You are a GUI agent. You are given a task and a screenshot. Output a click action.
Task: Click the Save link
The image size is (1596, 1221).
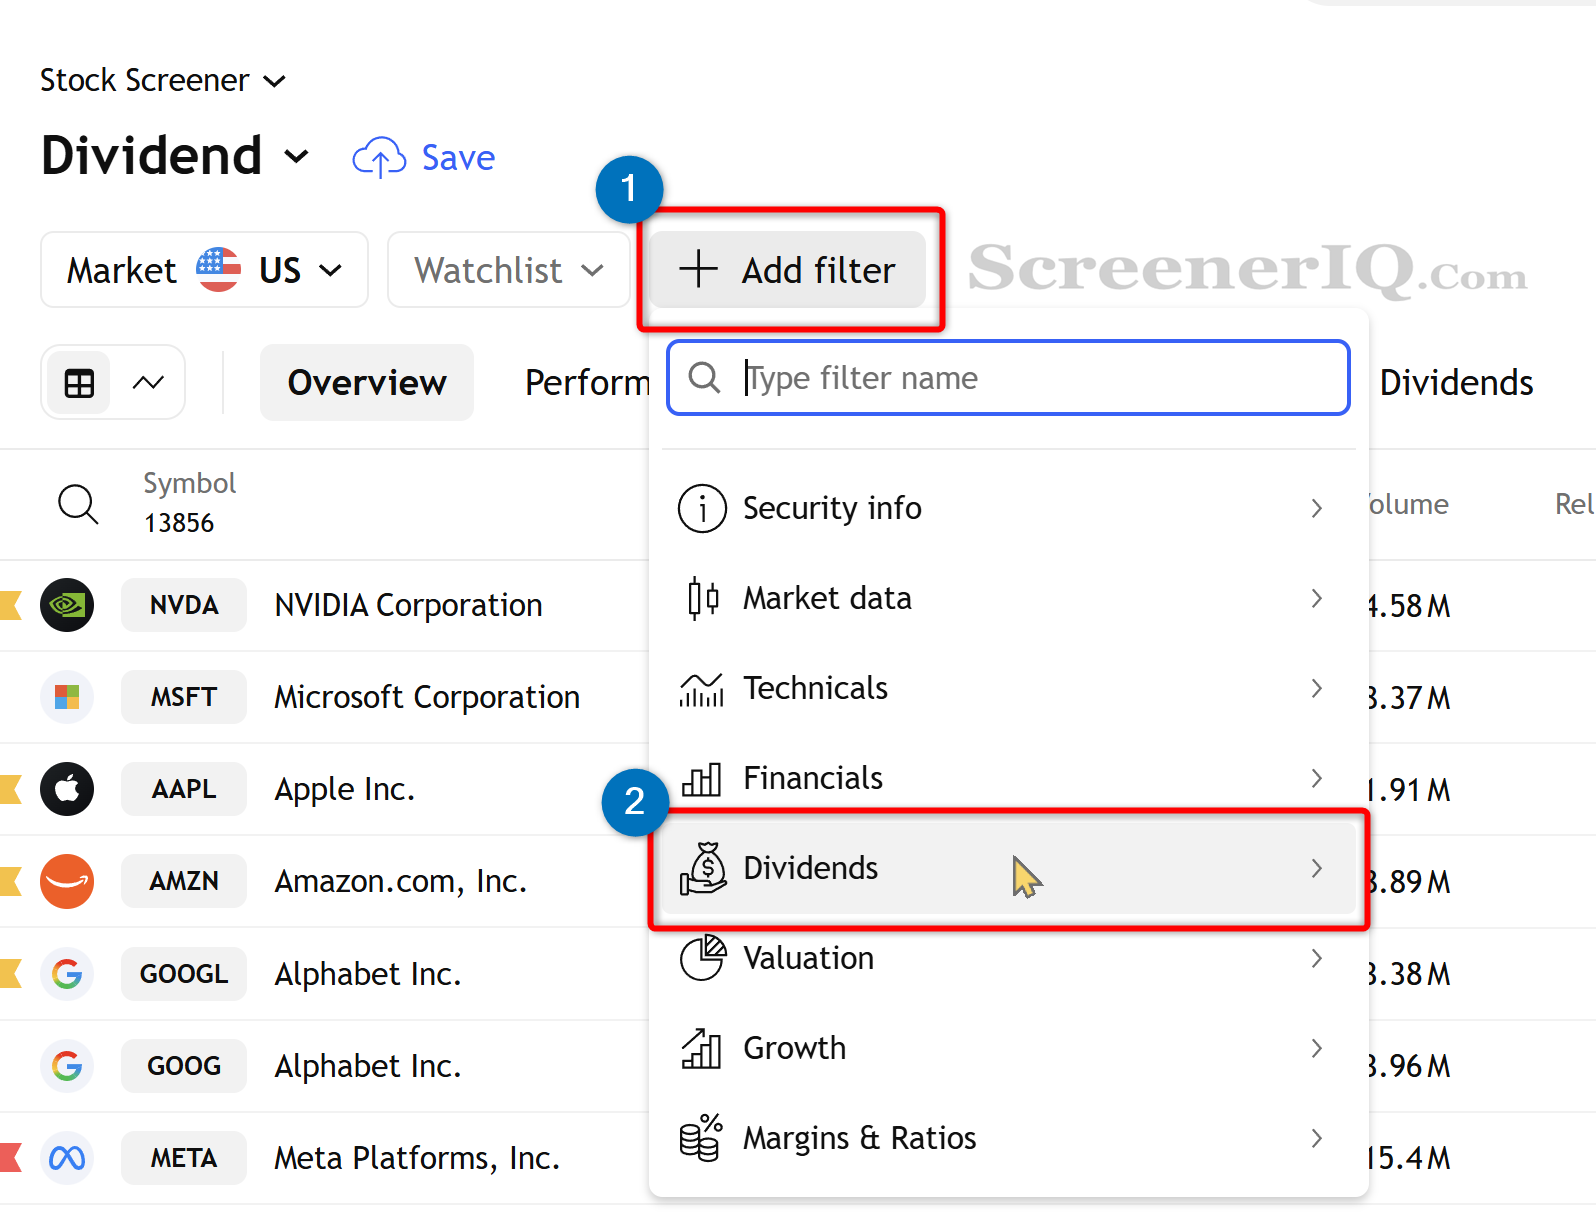pos(458,158)
